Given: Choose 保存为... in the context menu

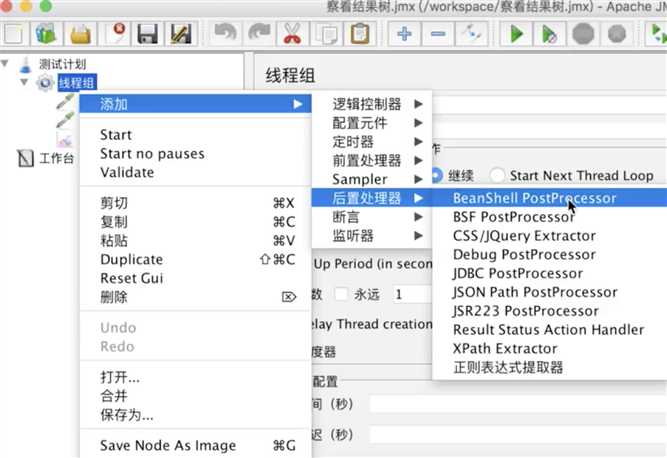Looking at the screenshot, I should coord(196,414).
